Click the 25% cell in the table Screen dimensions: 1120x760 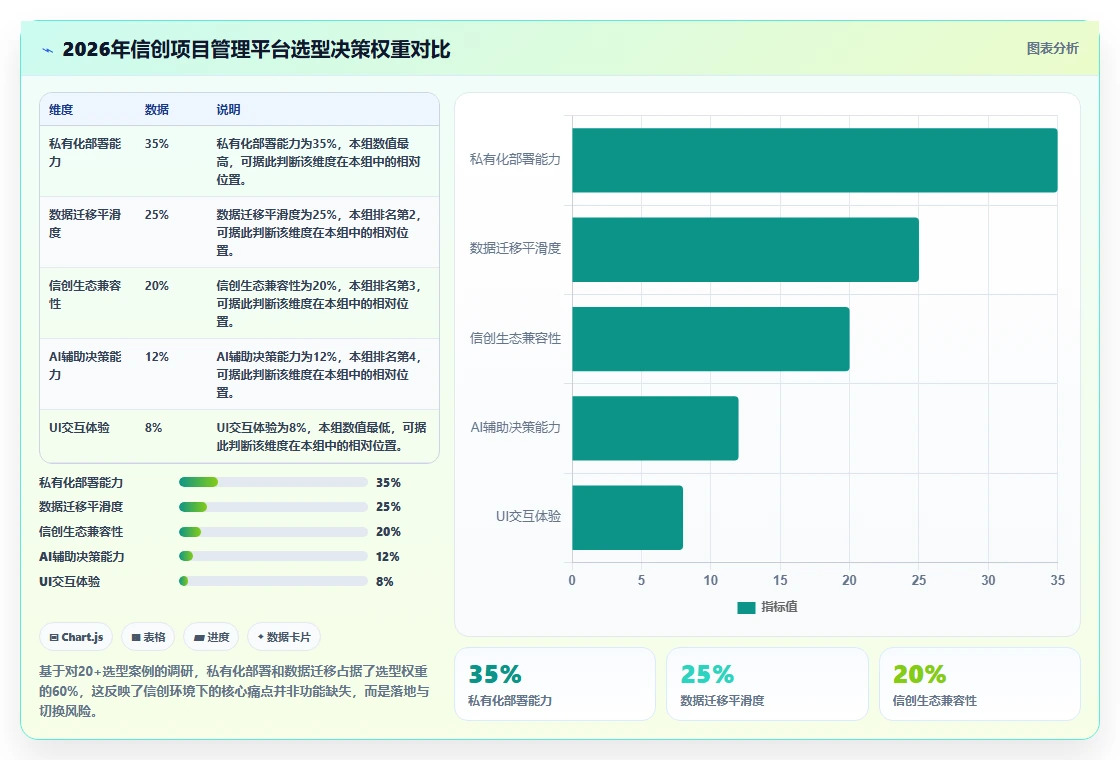click(156, 214)
